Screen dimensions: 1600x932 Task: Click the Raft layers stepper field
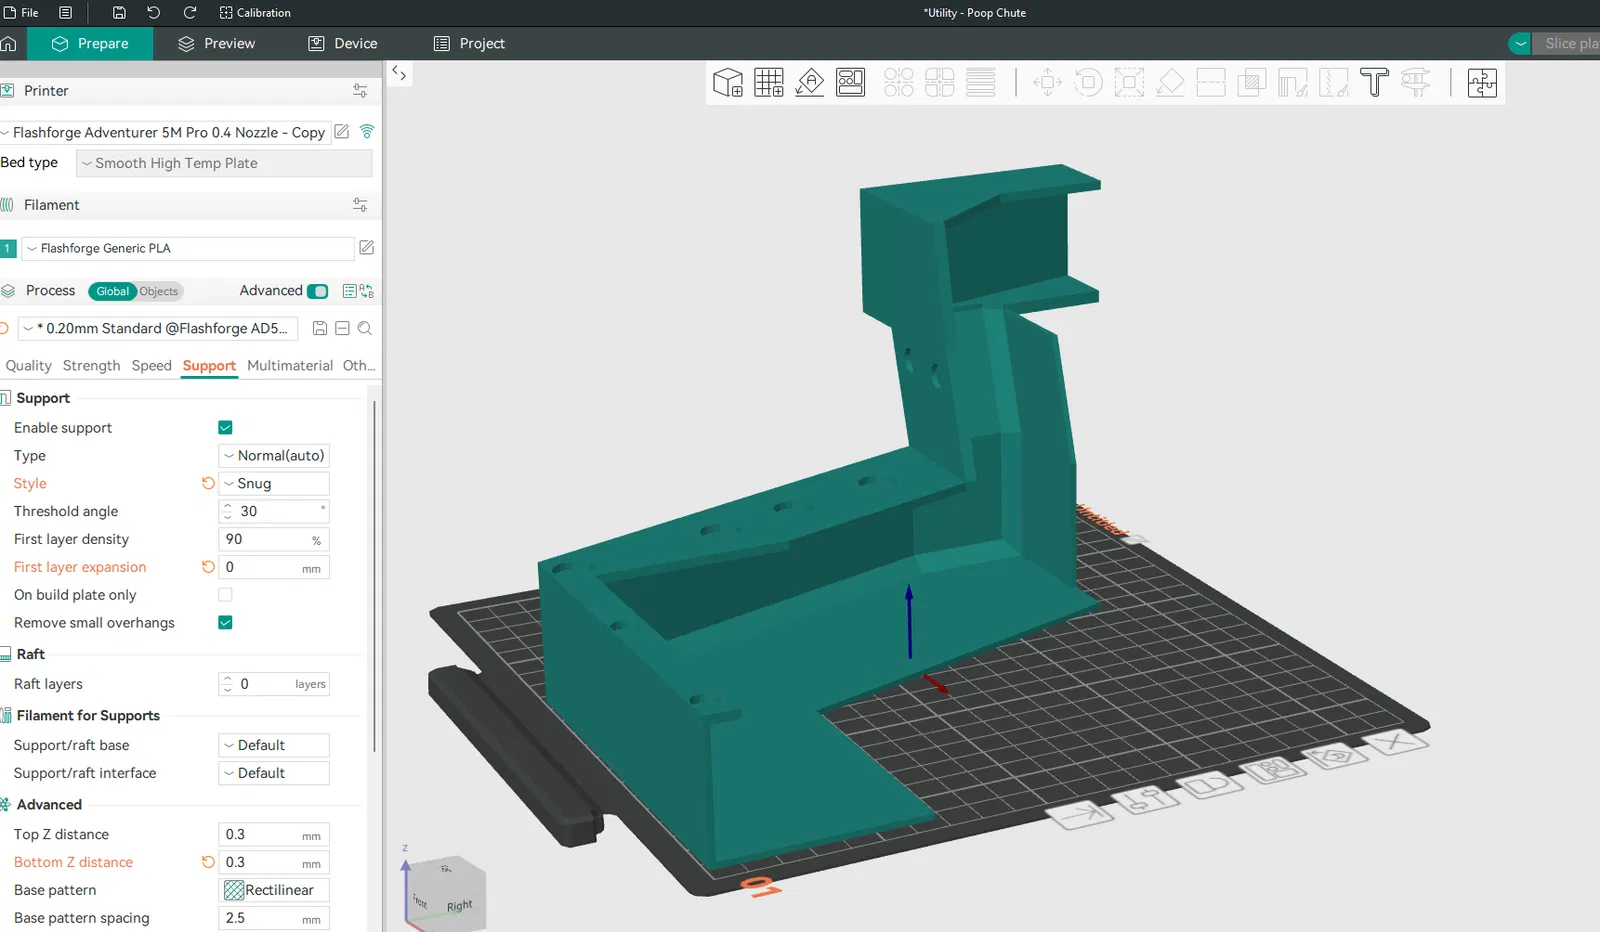(x=274, y=684)
